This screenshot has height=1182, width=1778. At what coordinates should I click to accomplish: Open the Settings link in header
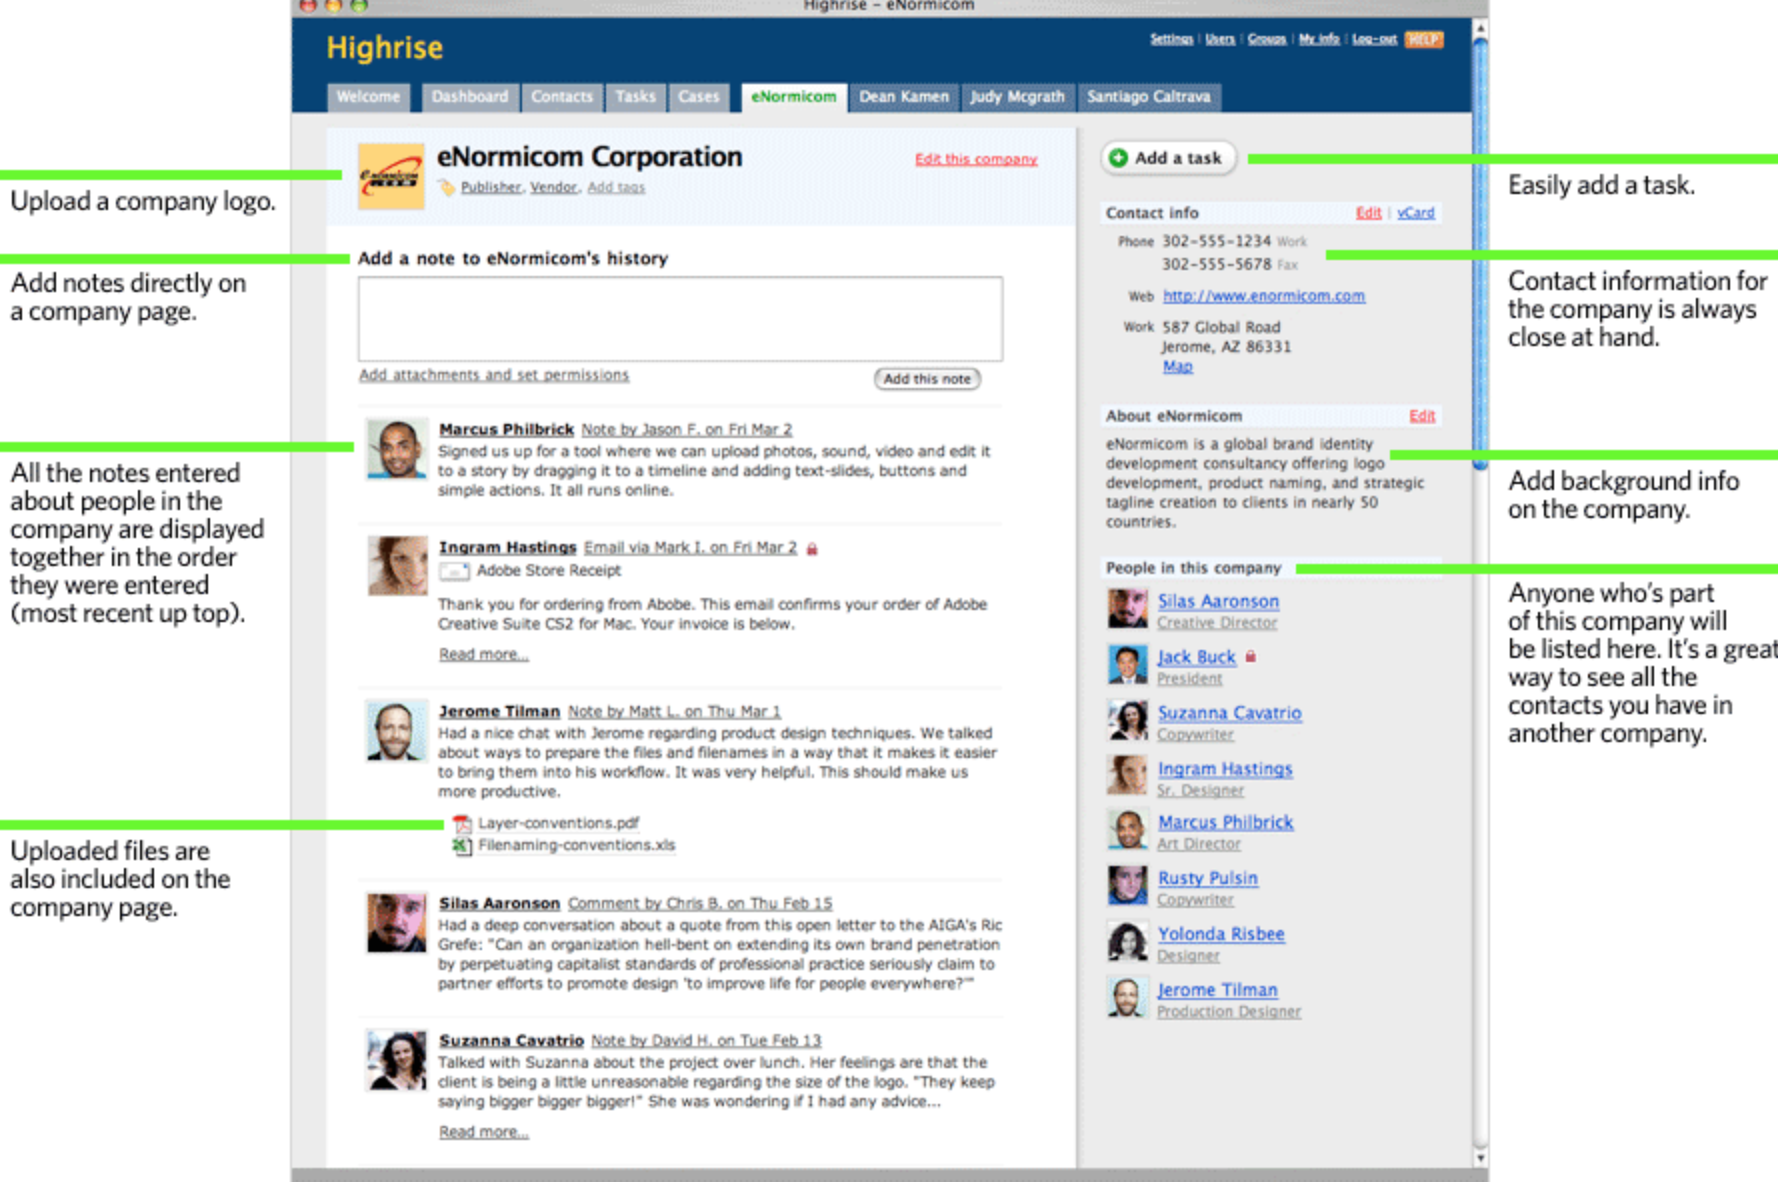(1171, 39)
